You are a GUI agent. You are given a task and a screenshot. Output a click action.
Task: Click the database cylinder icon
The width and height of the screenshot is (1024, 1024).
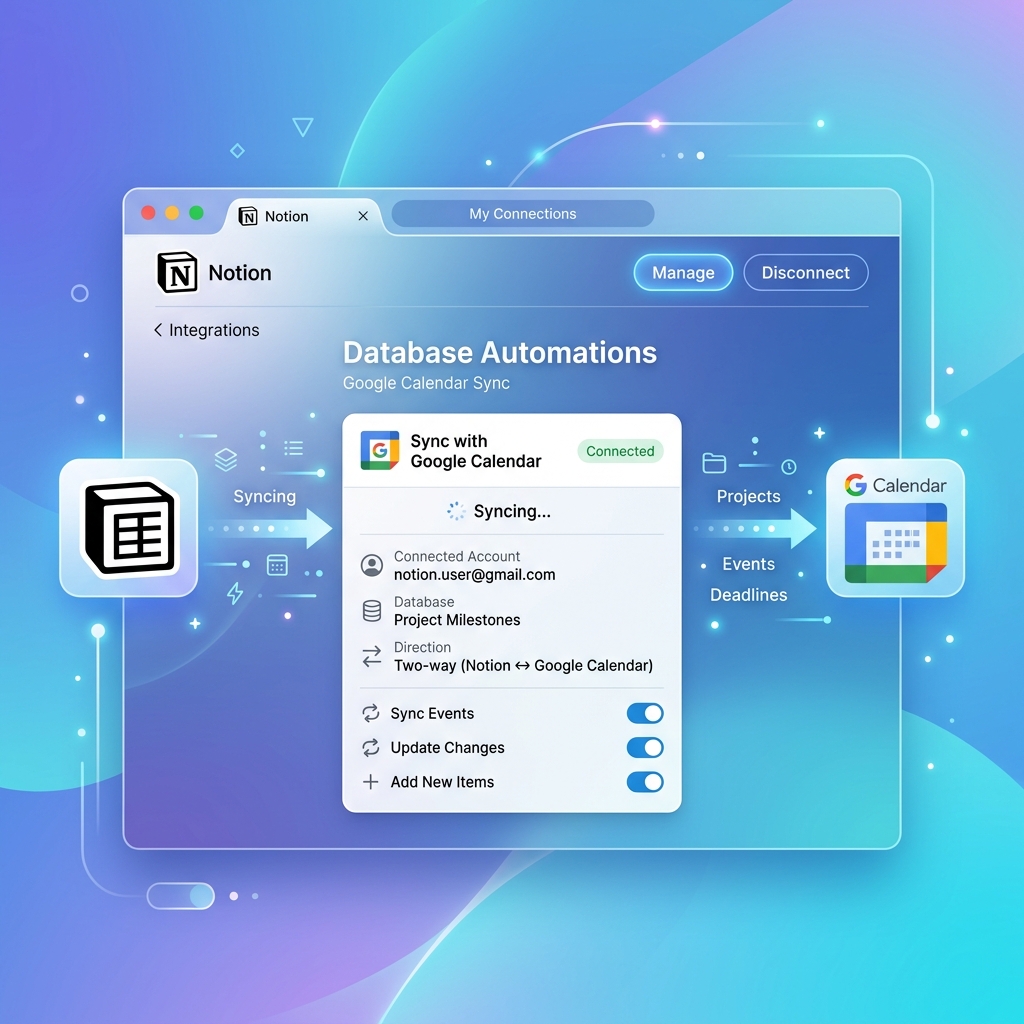click(x=372, y=611)
